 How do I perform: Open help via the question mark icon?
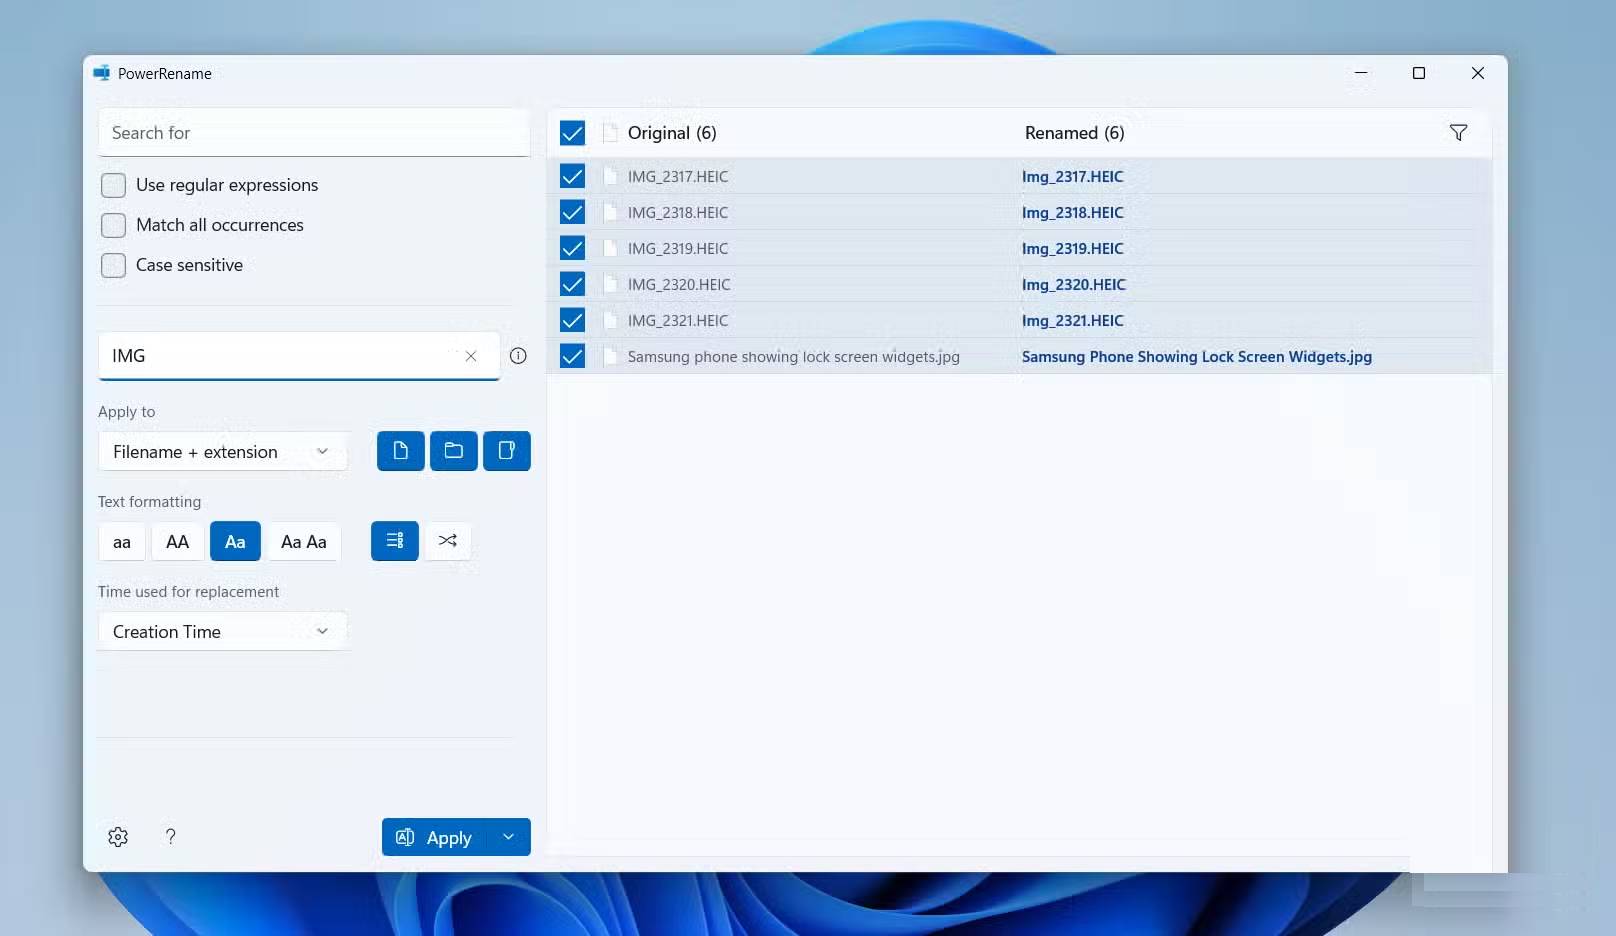point(171,837)
